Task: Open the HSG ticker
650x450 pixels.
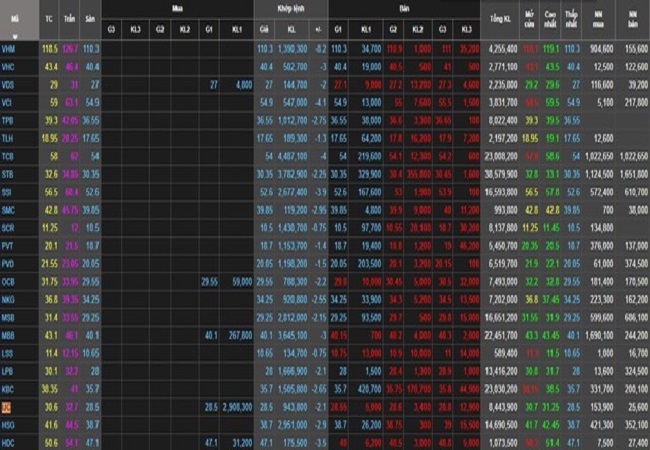Action: (7, 425)
